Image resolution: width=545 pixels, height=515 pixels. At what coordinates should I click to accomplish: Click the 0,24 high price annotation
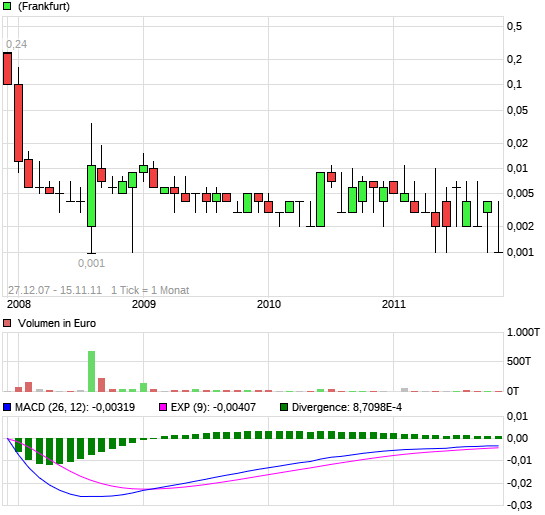tap(16, 44)
